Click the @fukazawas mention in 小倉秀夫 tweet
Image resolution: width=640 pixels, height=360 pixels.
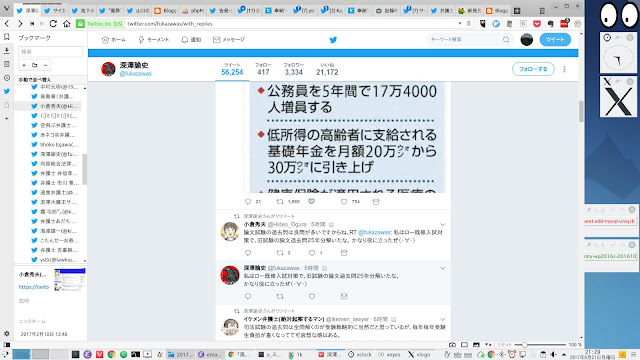click(374, 232)
